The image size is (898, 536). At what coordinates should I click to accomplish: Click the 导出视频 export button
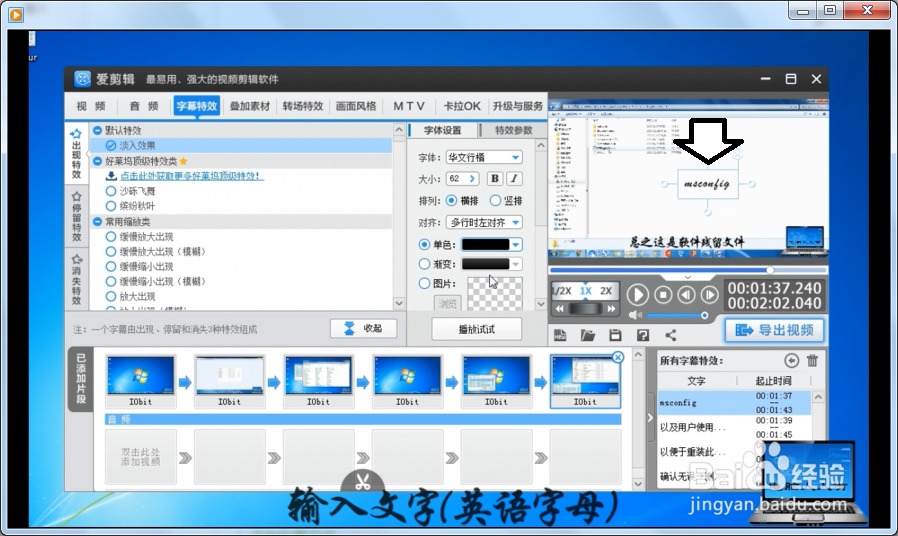pyautogui.click(x=774, y=330)
